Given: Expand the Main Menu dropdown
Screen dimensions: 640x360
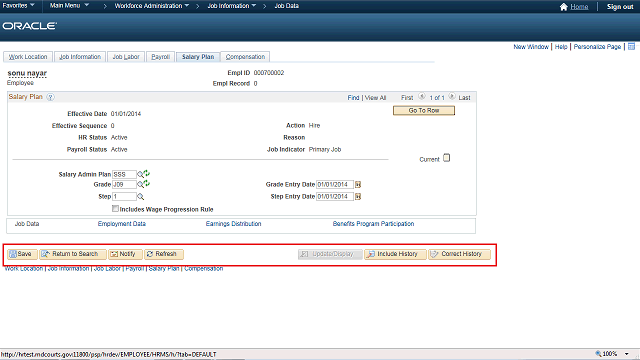Looking at the screenshot, I should 69,6.
